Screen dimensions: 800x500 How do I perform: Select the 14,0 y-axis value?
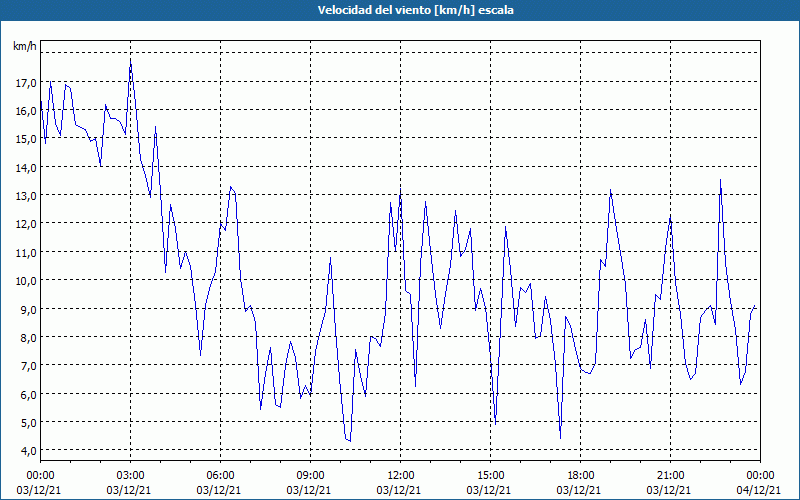point(26,167)
